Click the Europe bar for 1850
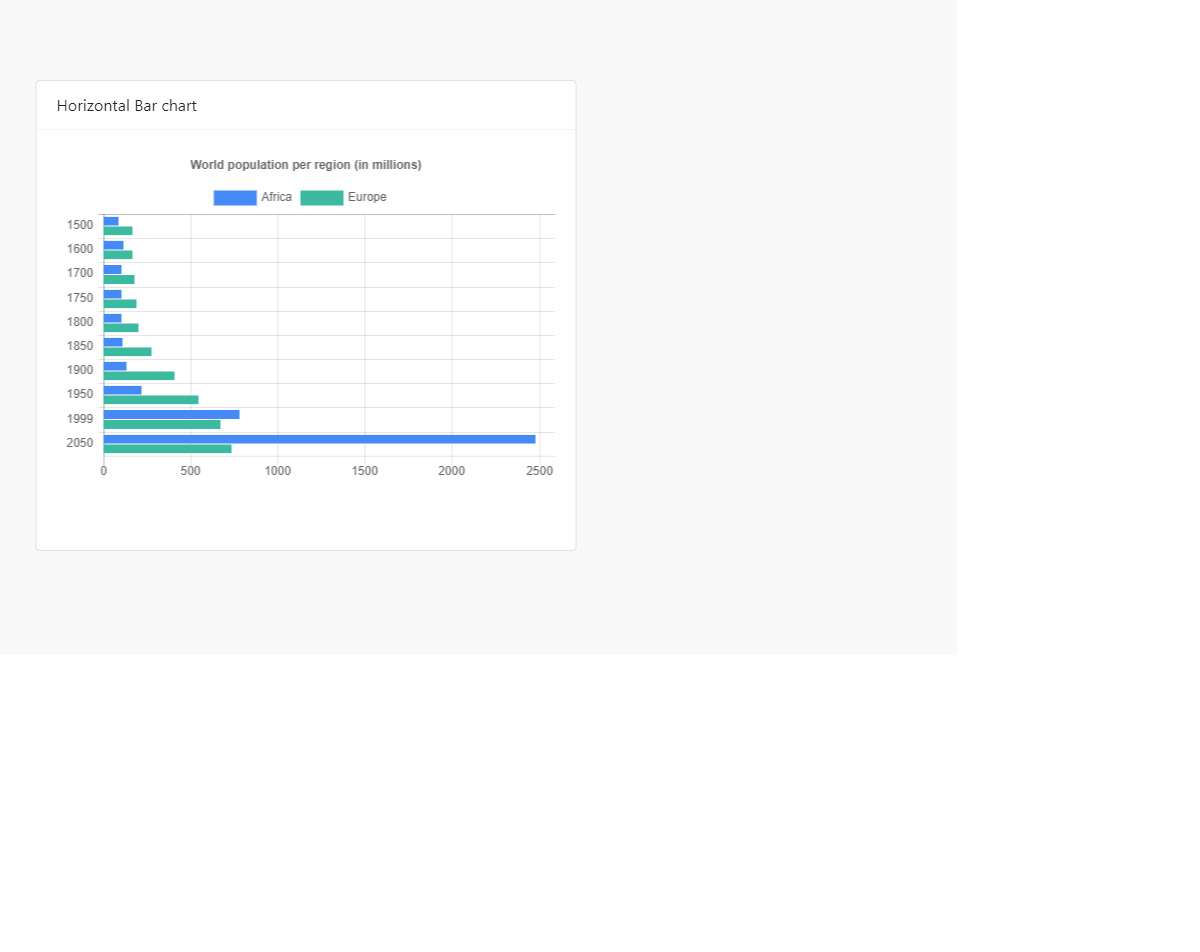 coord(127,352)
